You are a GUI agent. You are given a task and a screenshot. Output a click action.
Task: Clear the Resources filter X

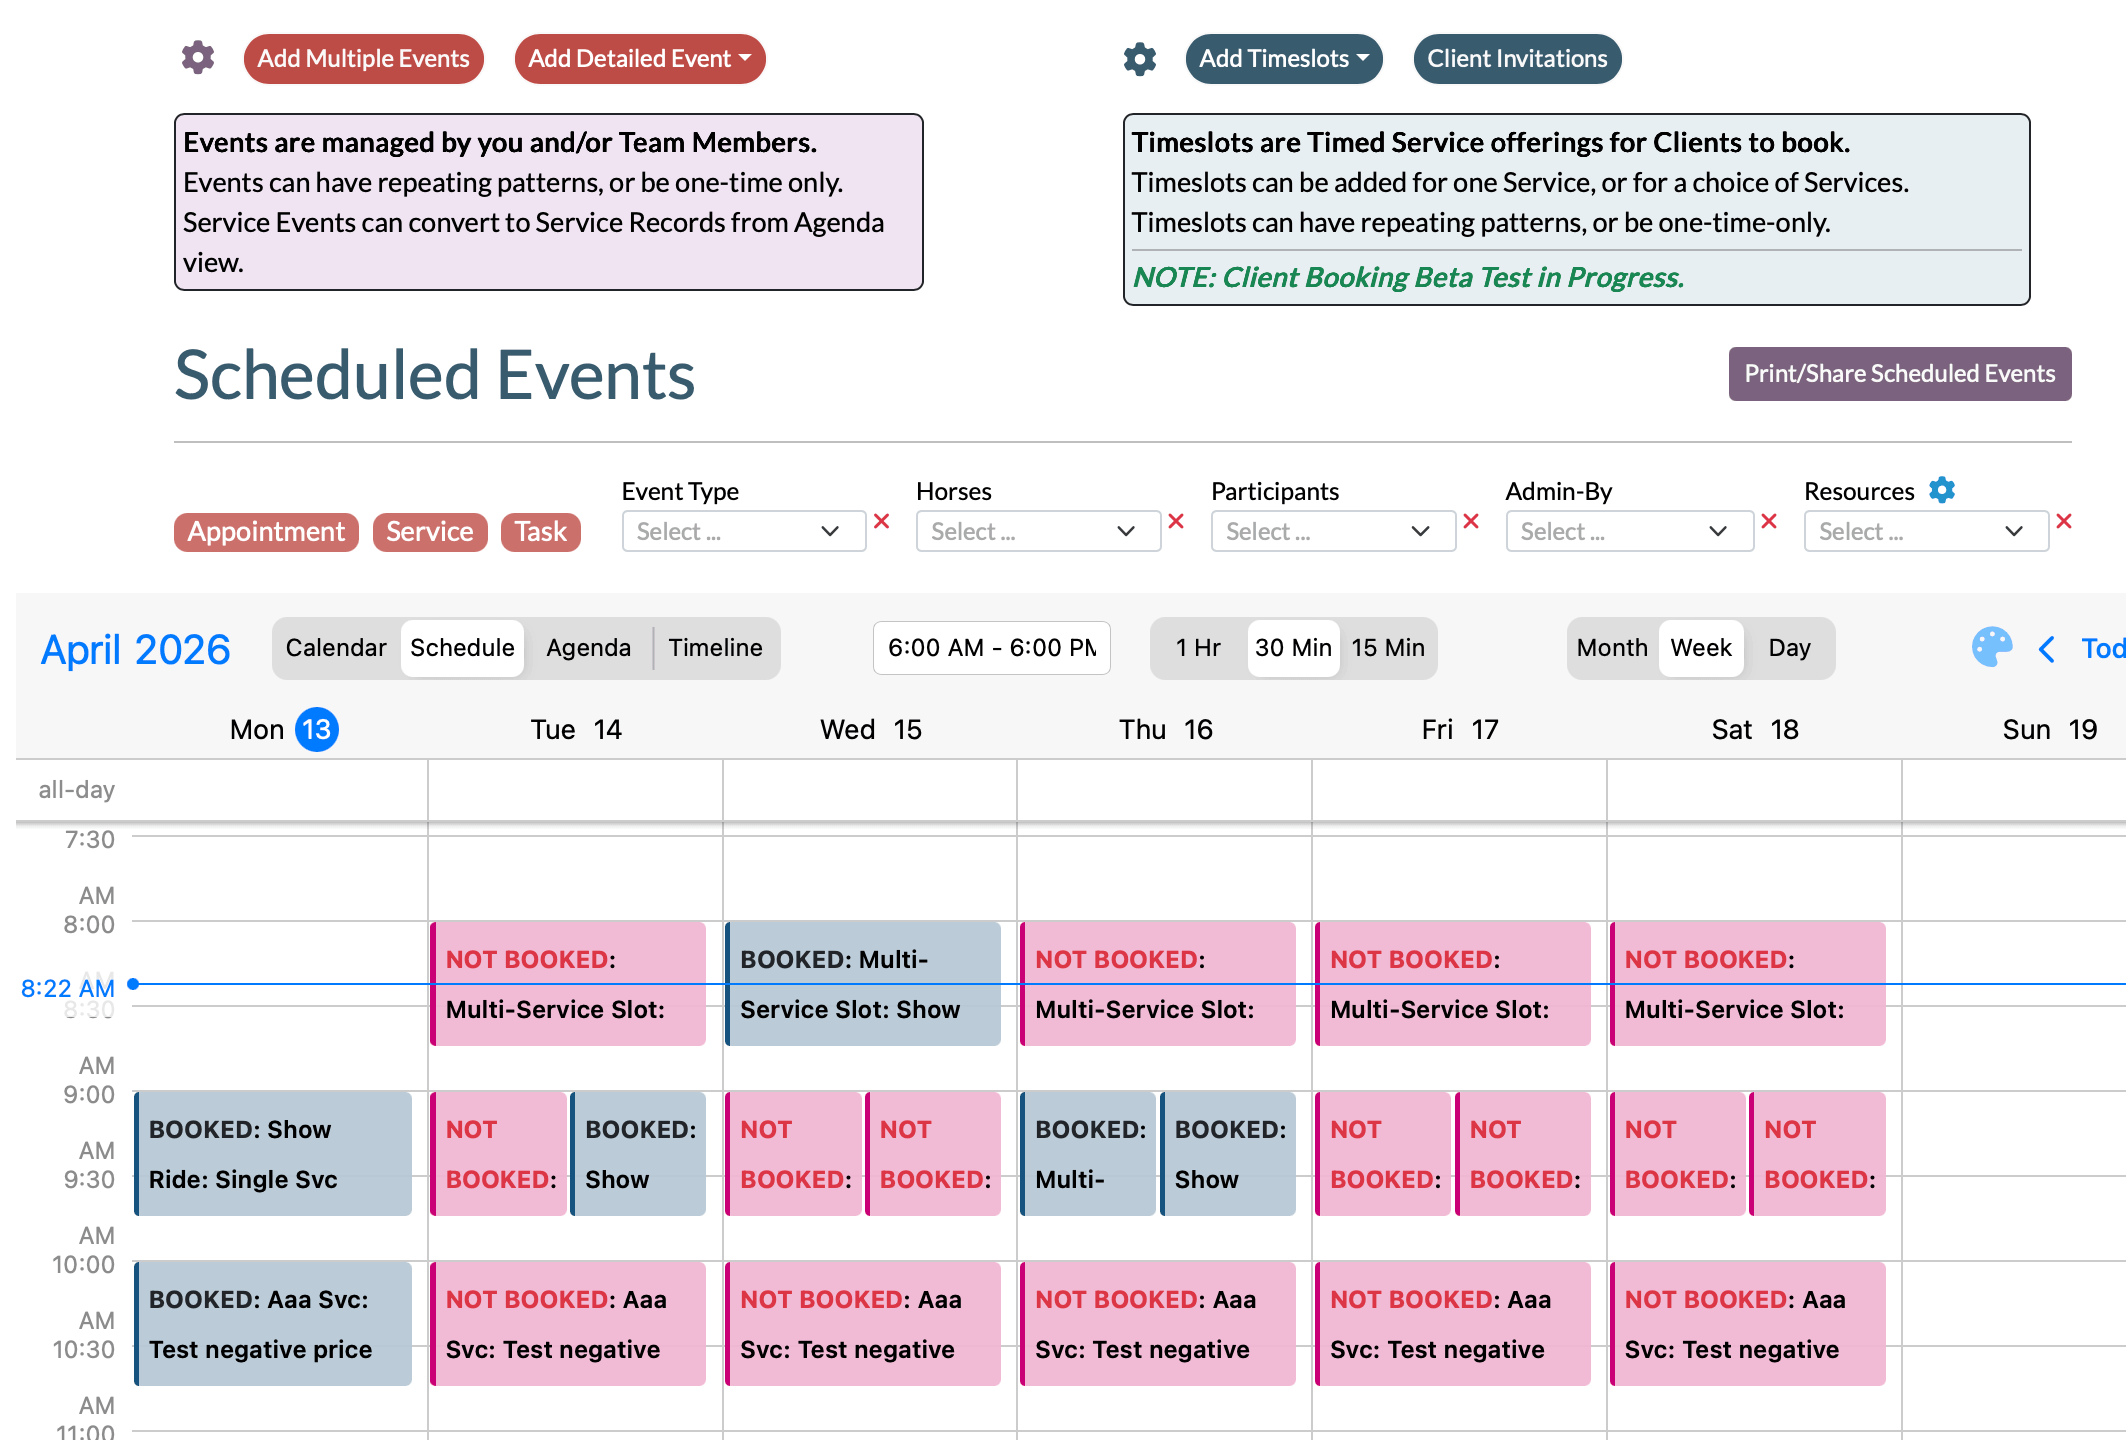point(2064,521)
